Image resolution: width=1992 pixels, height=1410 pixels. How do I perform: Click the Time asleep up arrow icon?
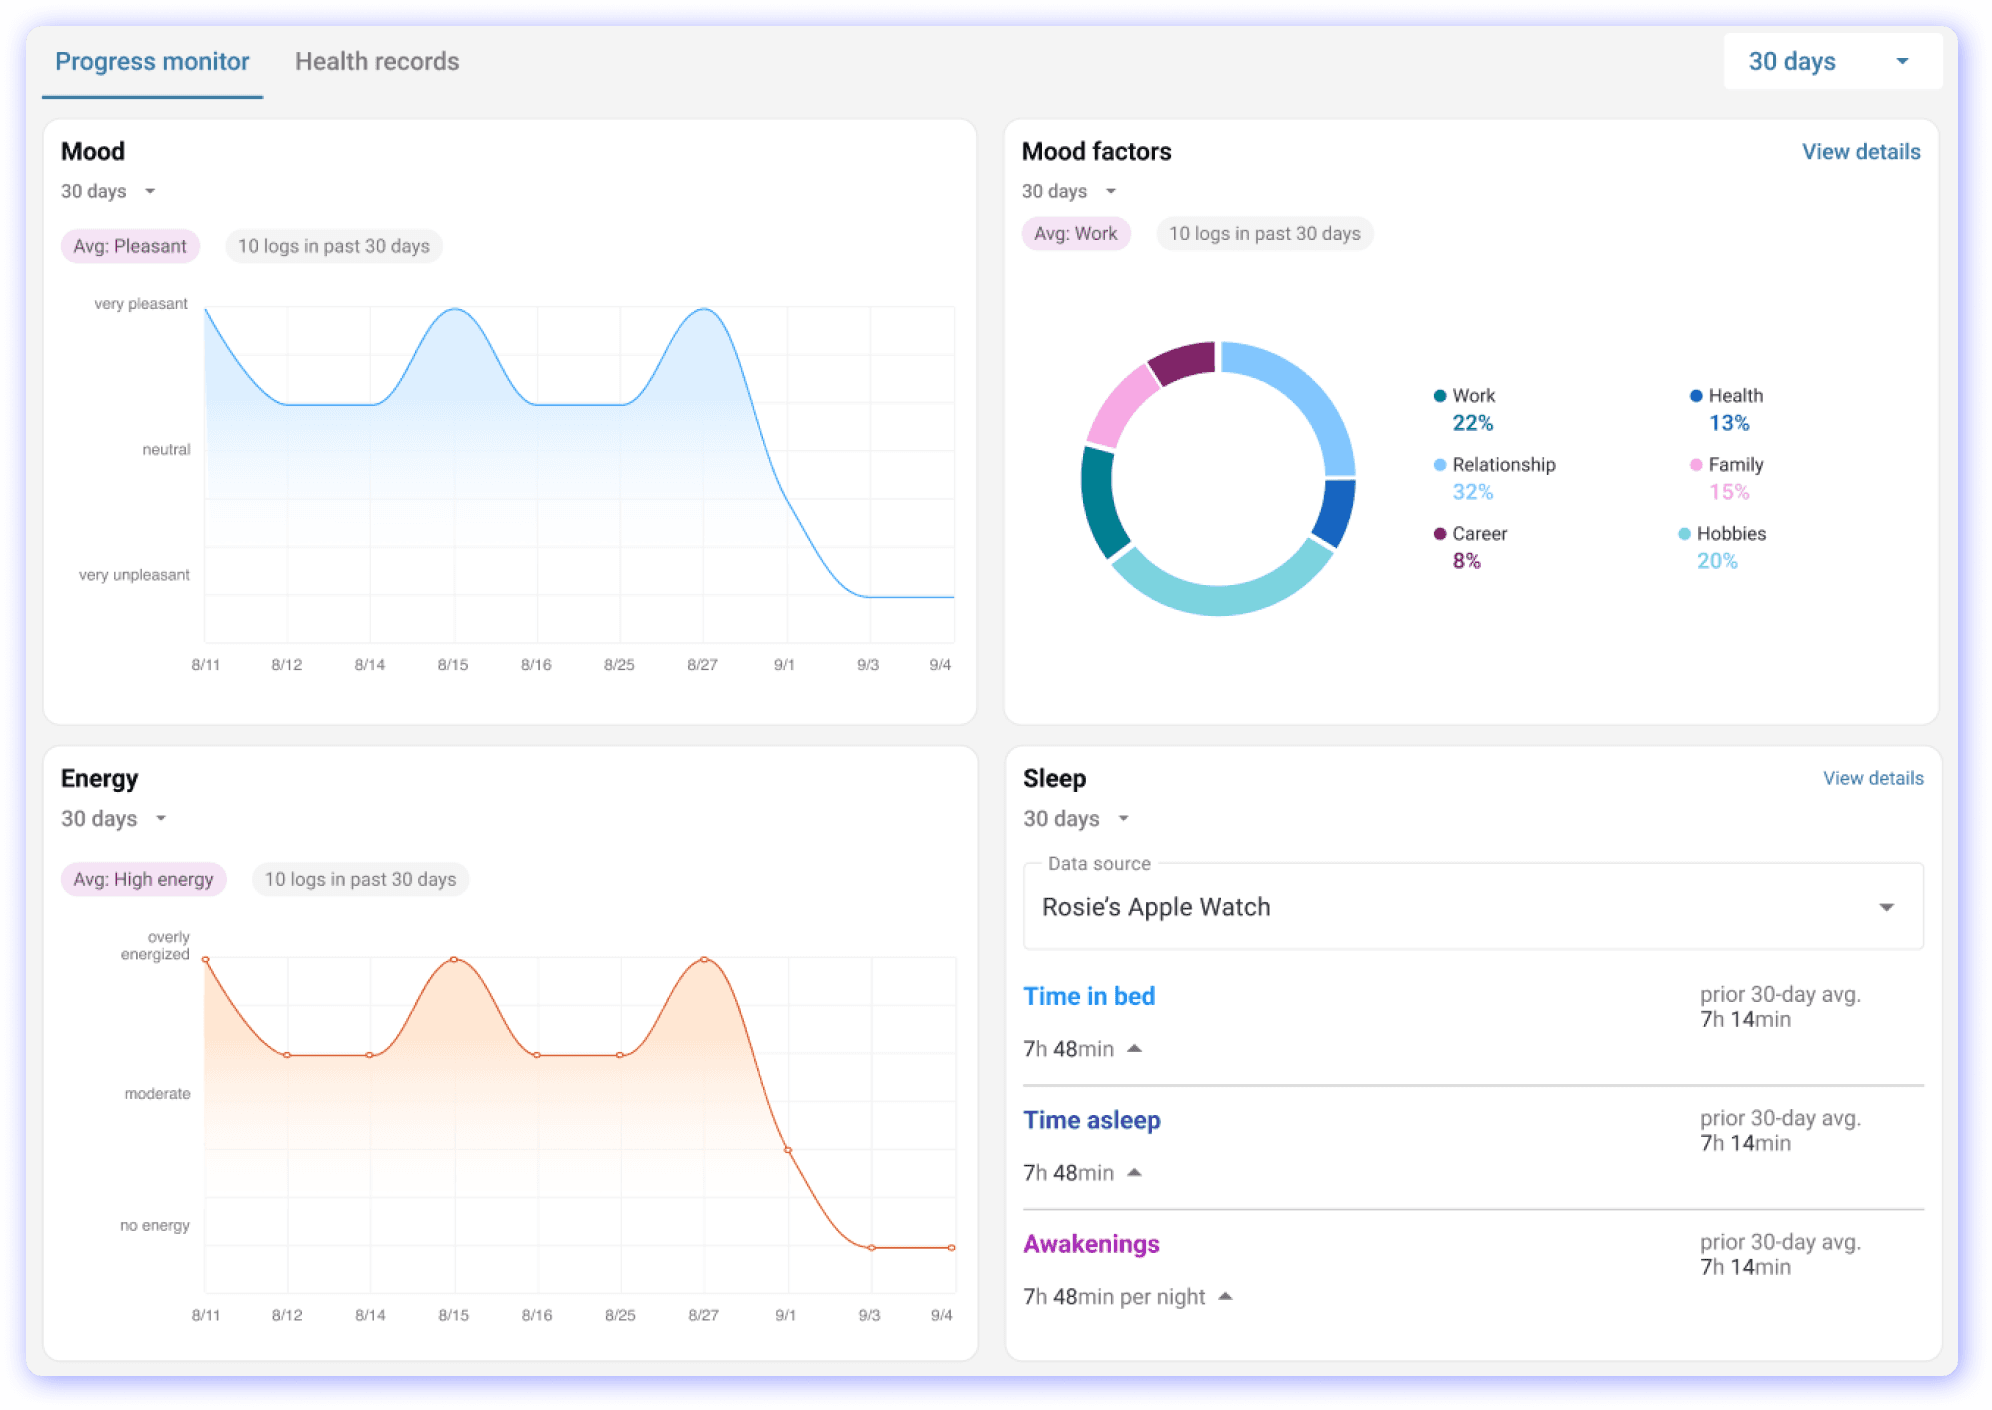point(1134,1173)
